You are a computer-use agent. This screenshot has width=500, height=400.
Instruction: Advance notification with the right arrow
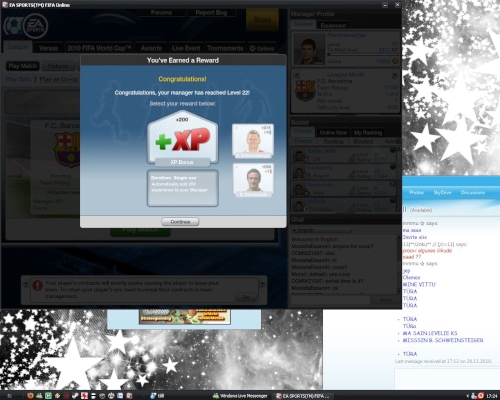point(262,284)
